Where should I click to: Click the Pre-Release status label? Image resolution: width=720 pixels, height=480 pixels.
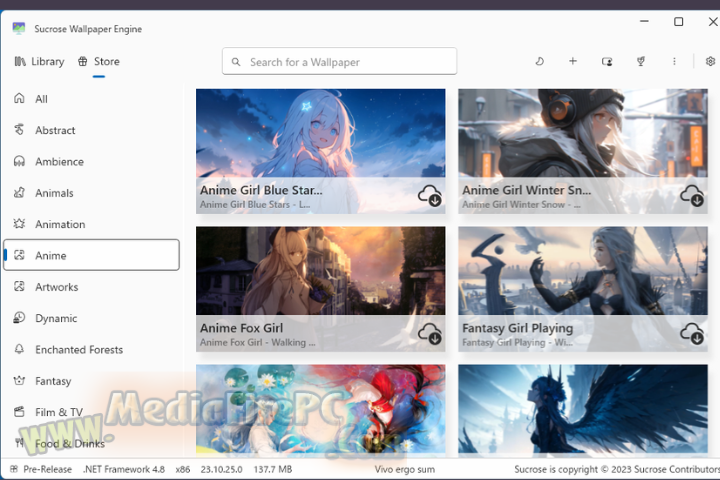(x=47, y=469)
